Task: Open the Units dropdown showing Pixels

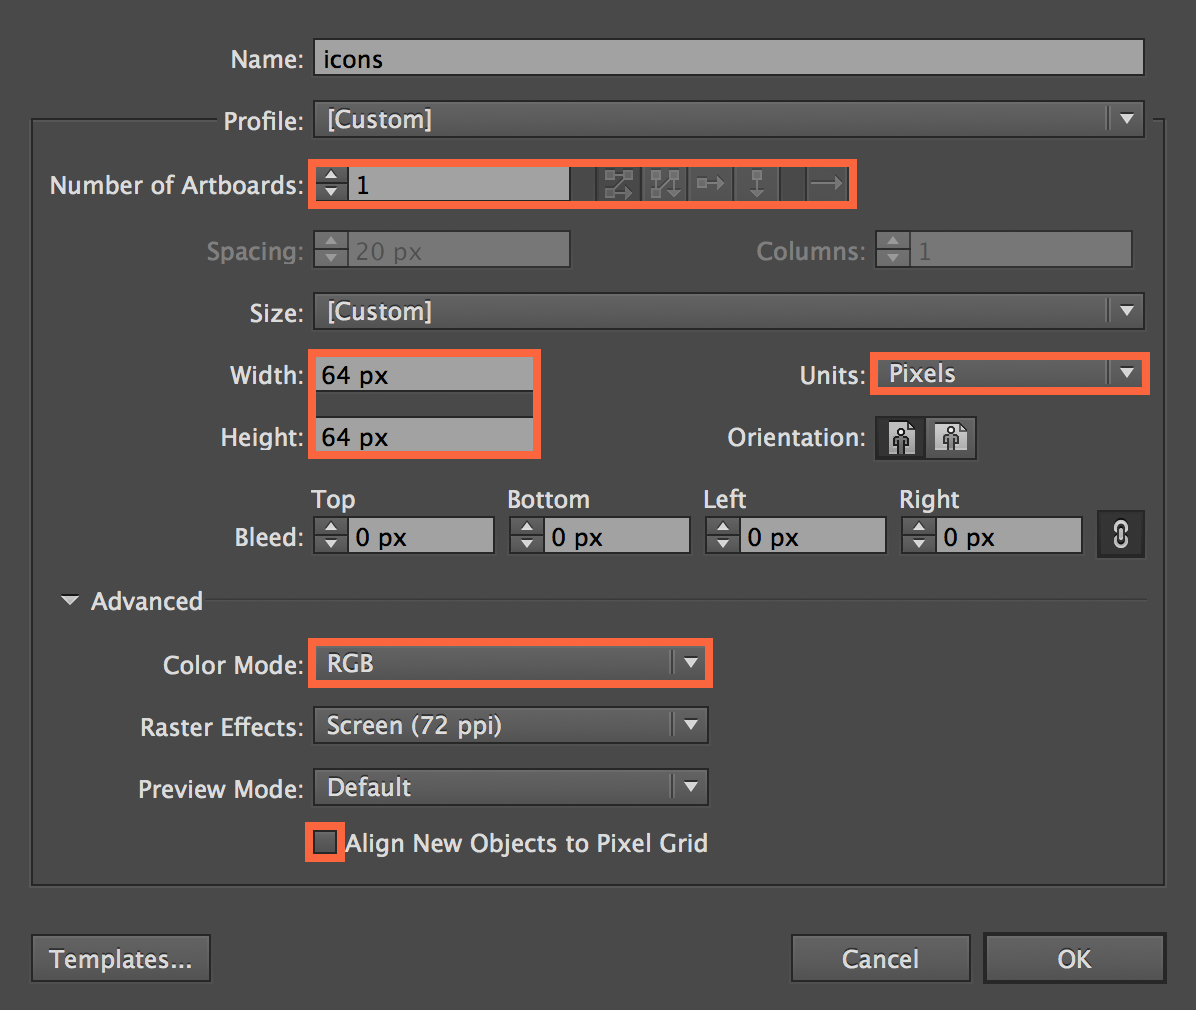Action: [1127, 373]
